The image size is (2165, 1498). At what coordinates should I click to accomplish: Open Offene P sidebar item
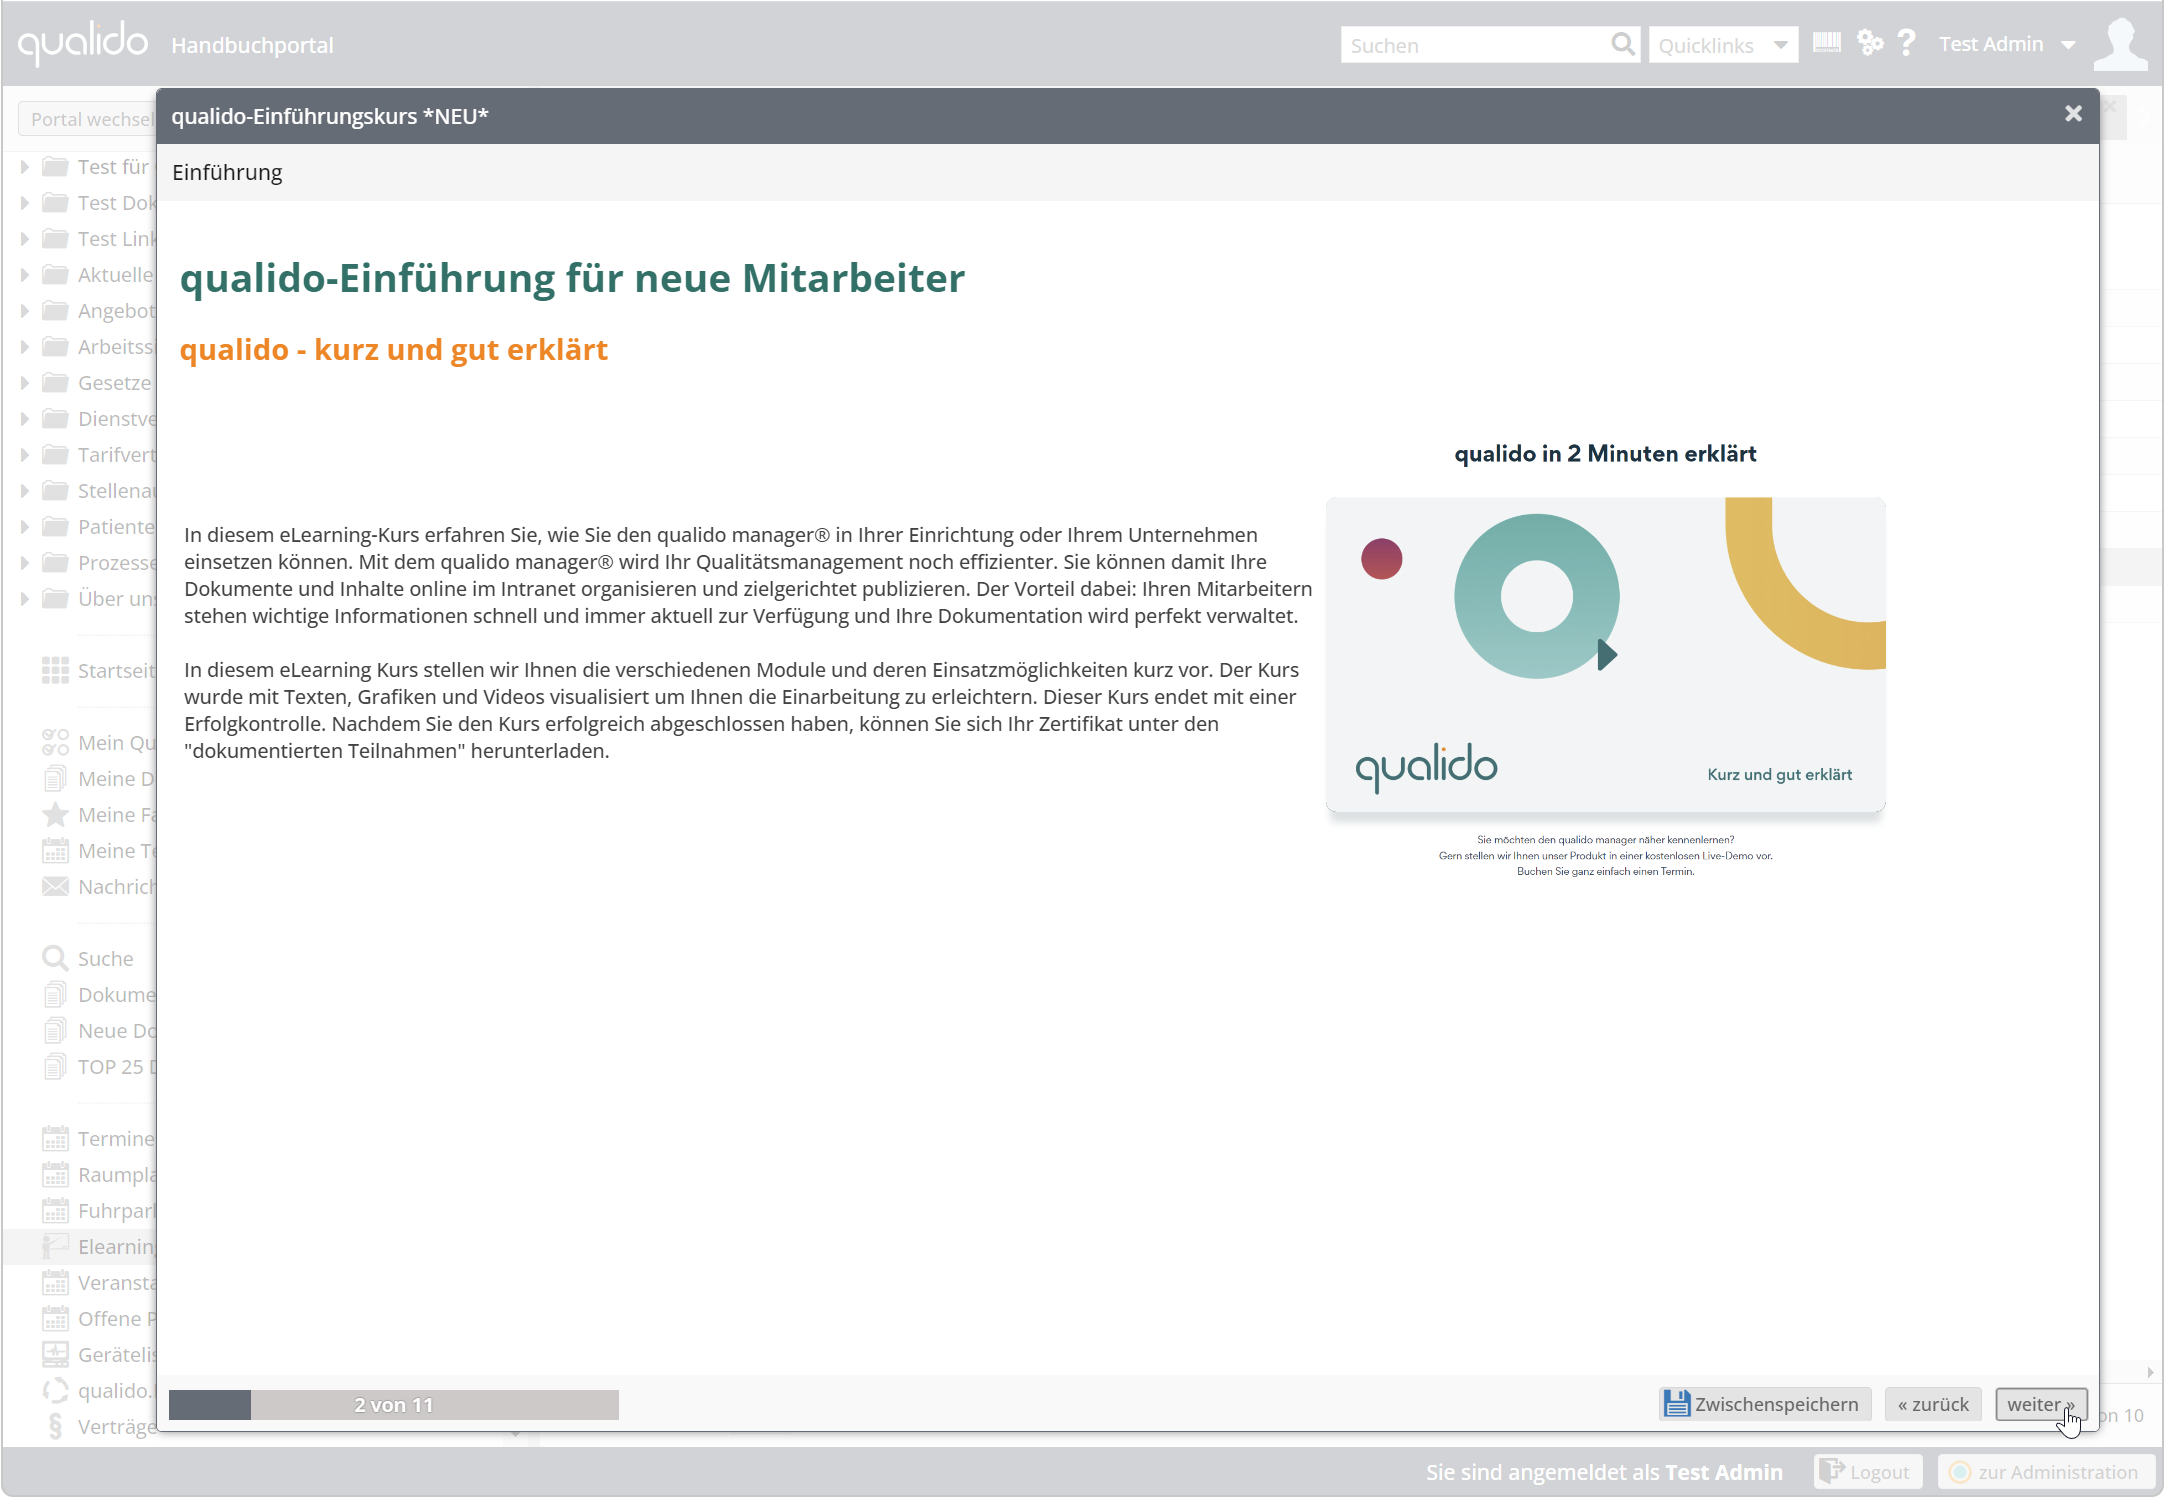[x=99, y=1319]
